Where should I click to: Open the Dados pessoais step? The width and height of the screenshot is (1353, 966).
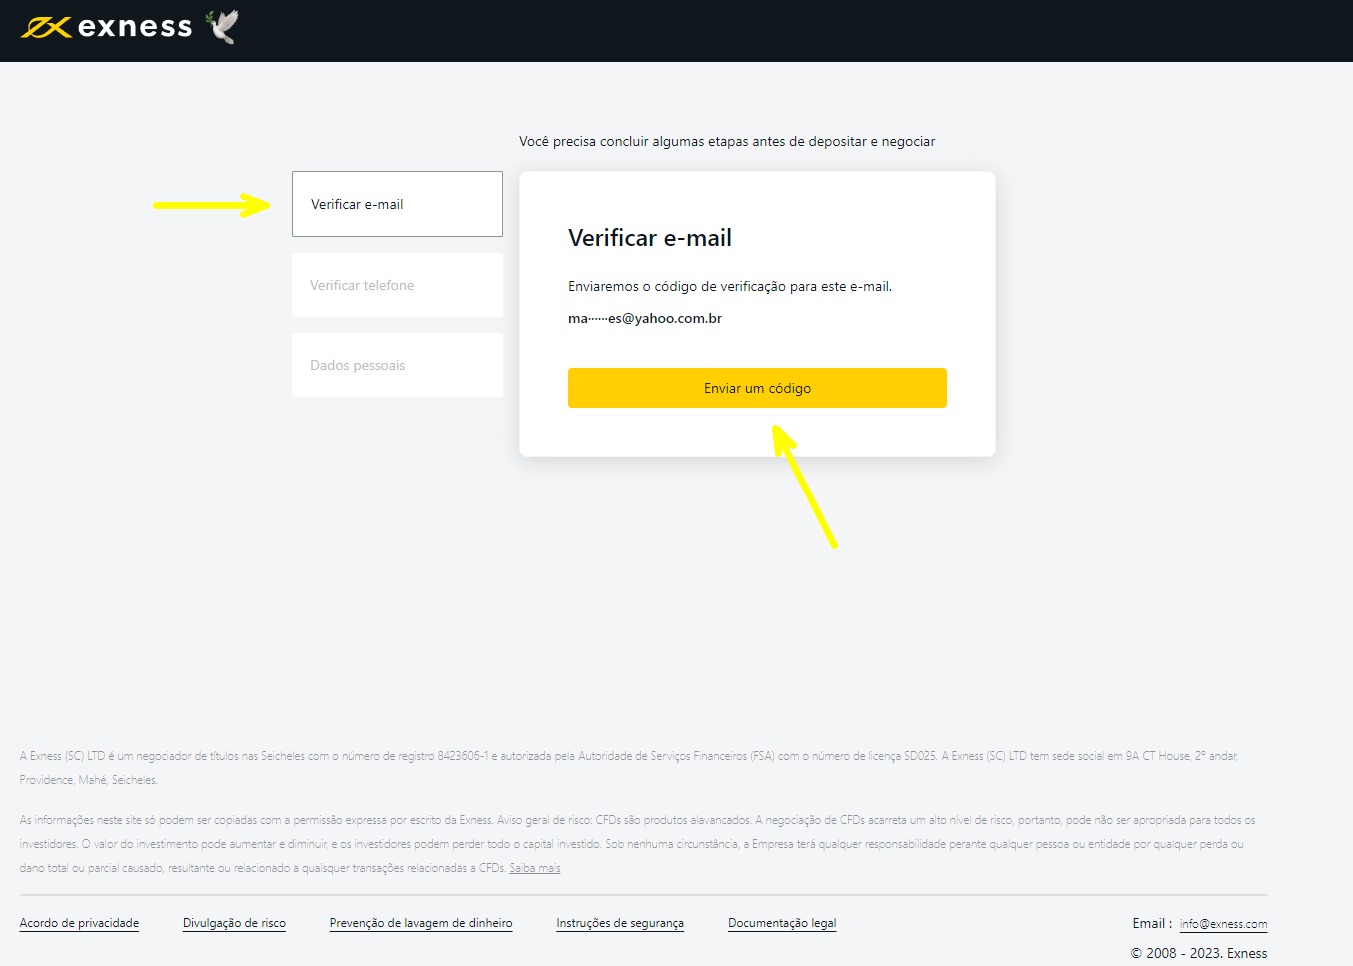(x=396, y=365)
